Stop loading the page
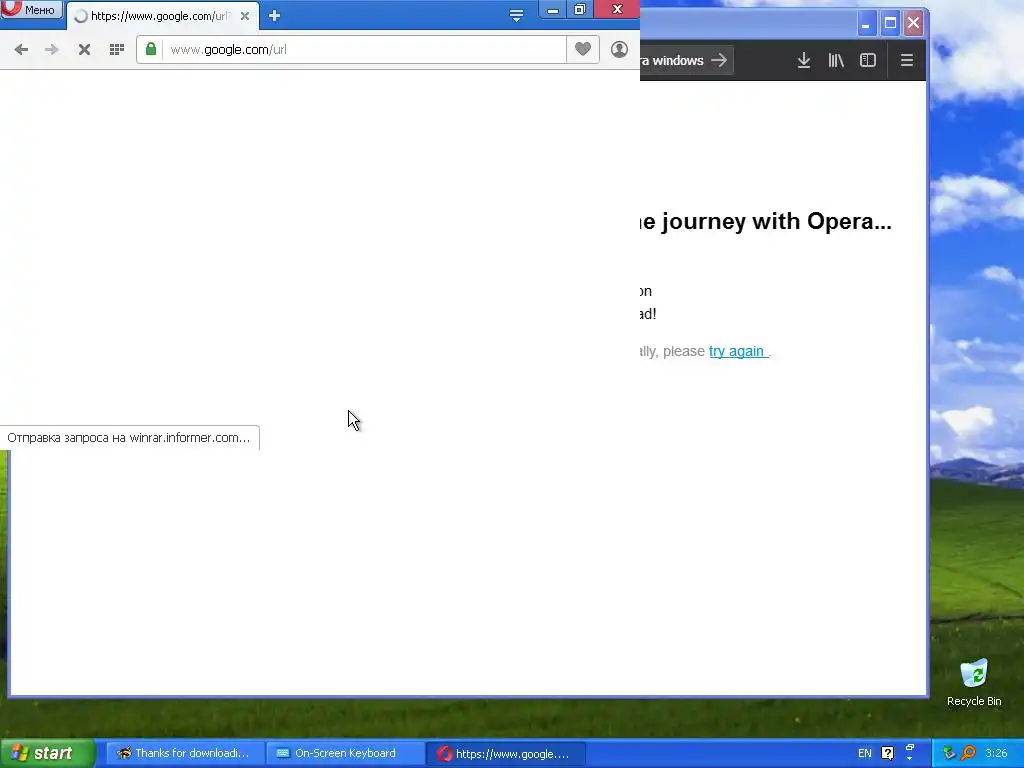Image resolution: width=1024 pixels, height=768 pixels. point(84,50)
